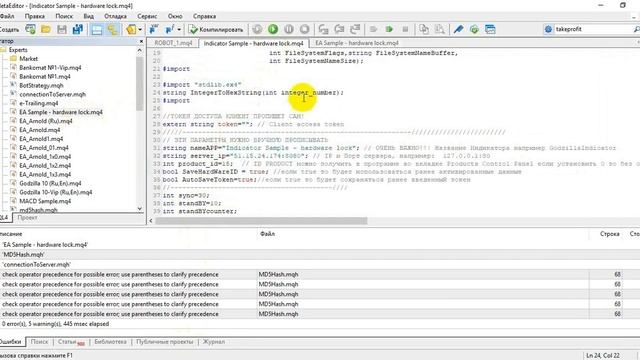Select the Experts folder in Navigator
This screenshot has height=360, width=640.
pos(18,50)
